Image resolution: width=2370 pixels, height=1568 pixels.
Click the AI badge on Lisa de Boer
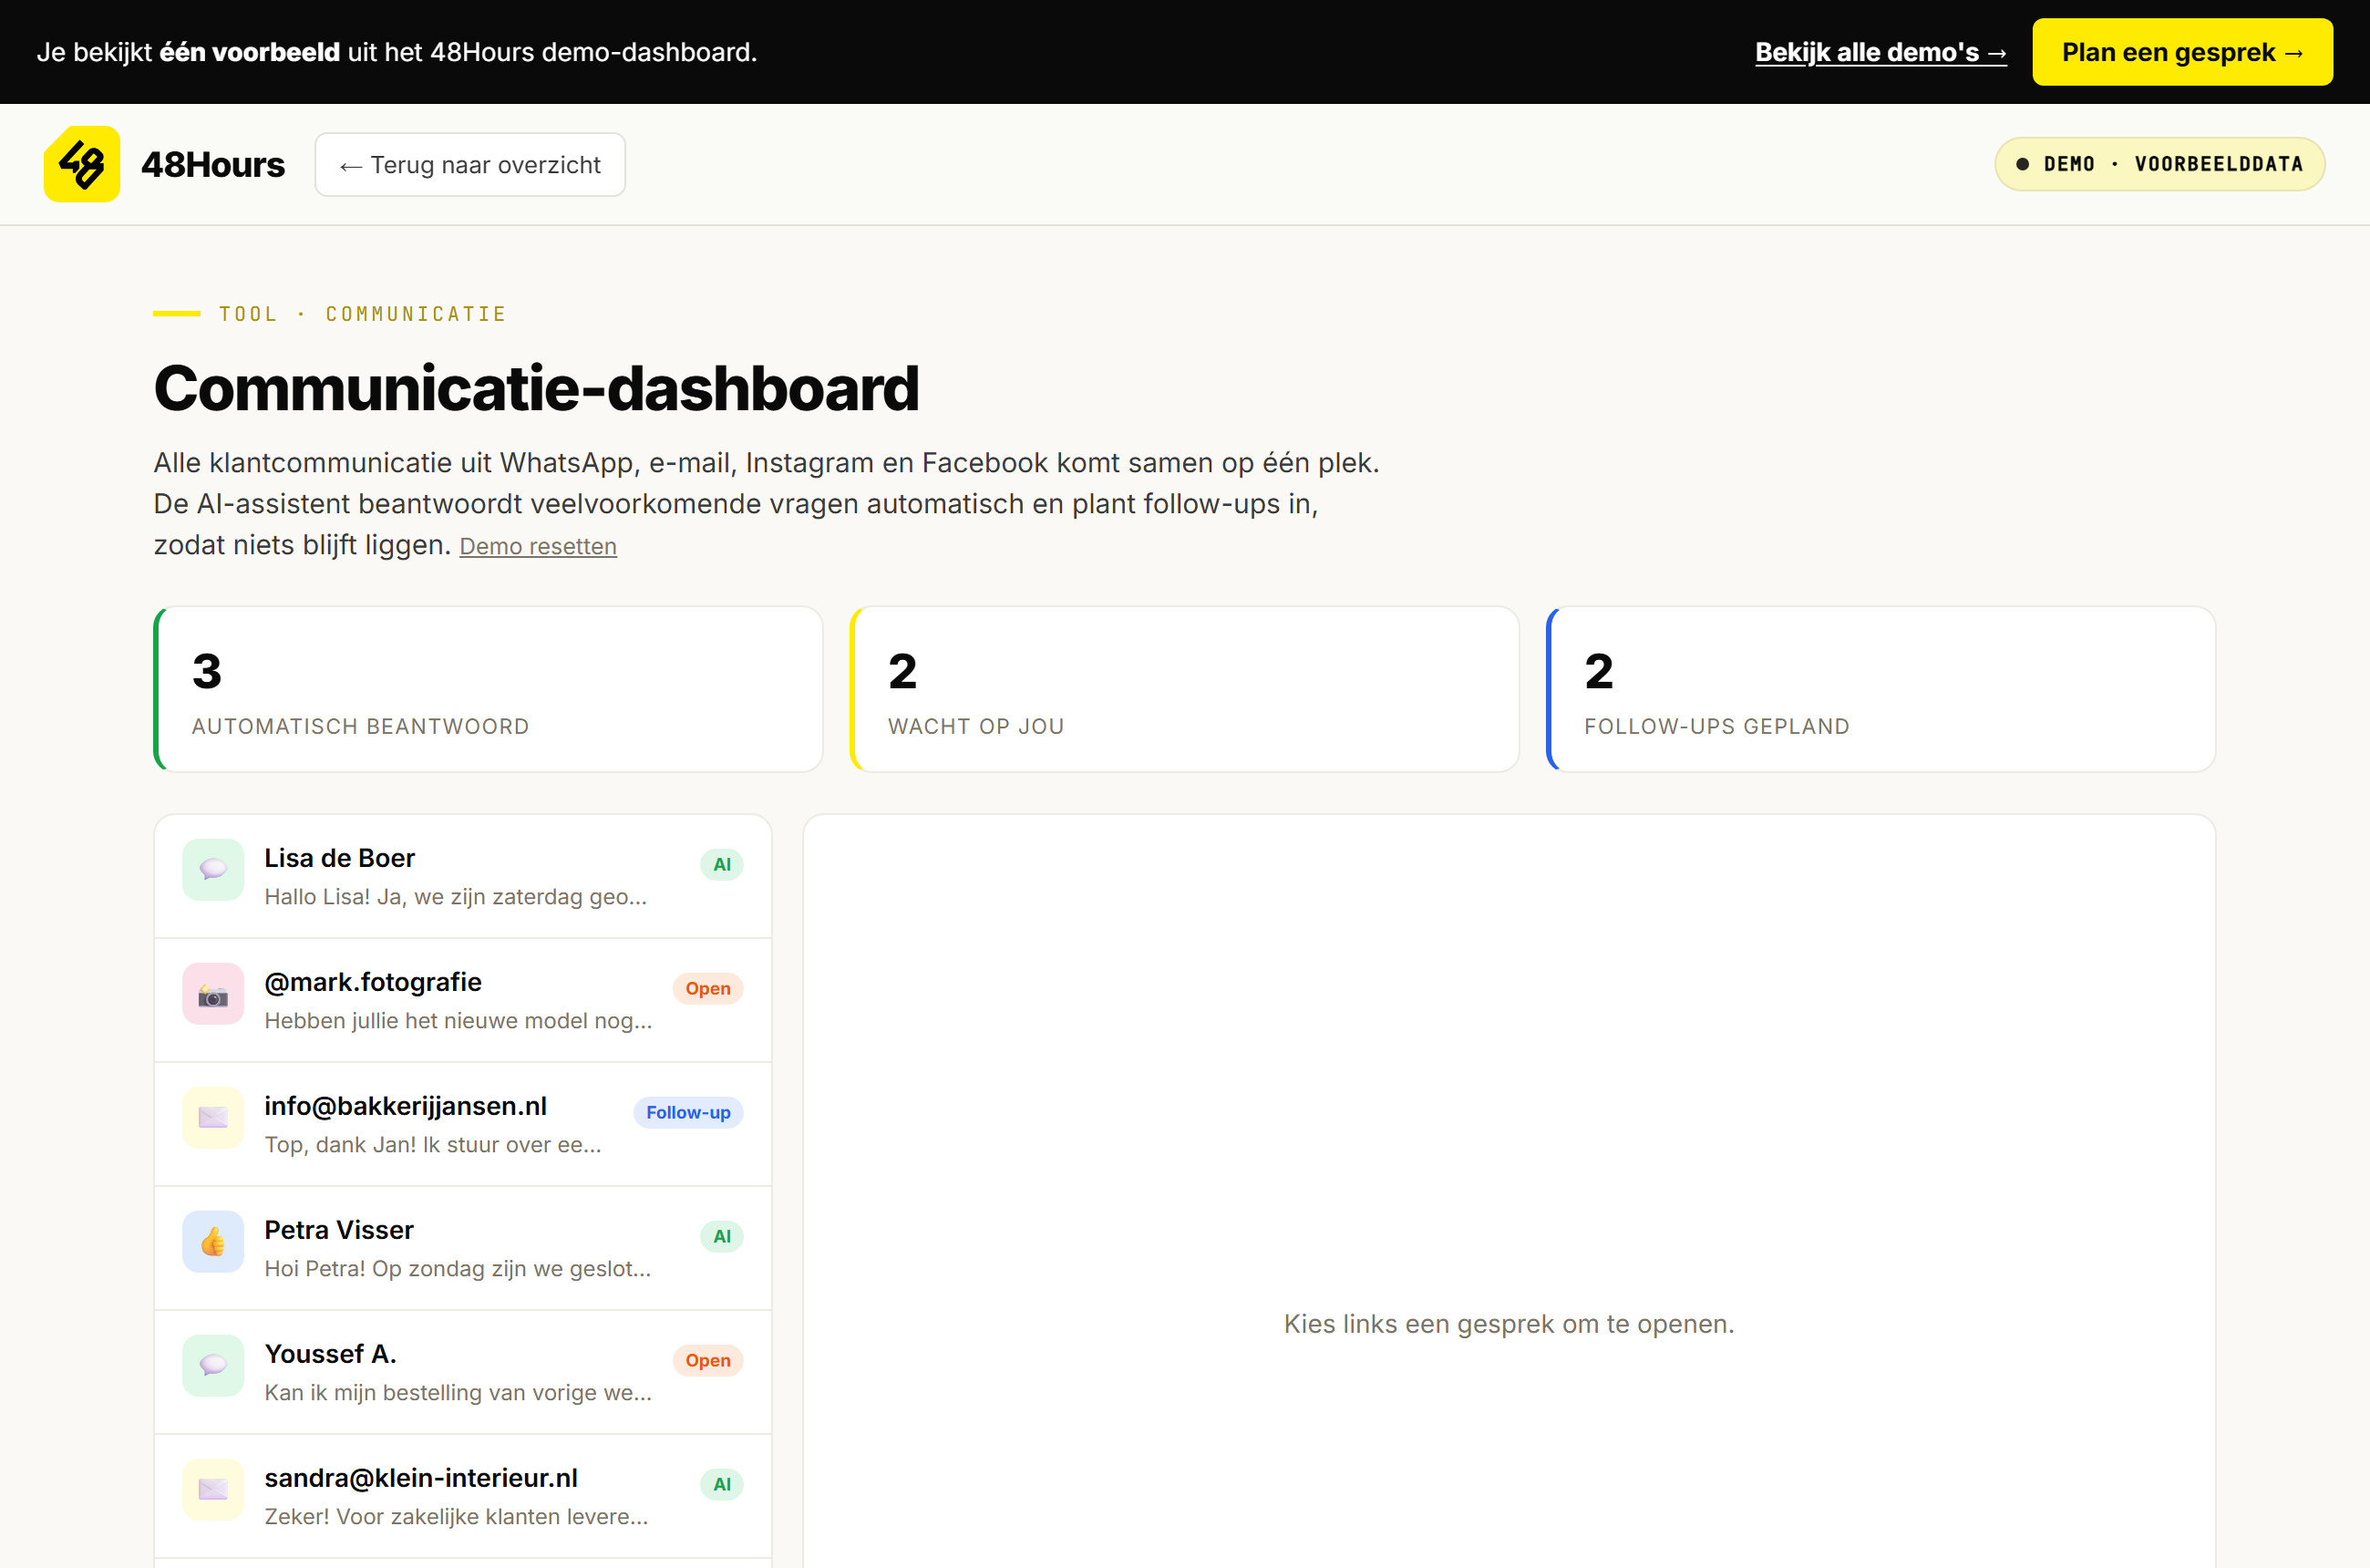click(x=721, y=864)
